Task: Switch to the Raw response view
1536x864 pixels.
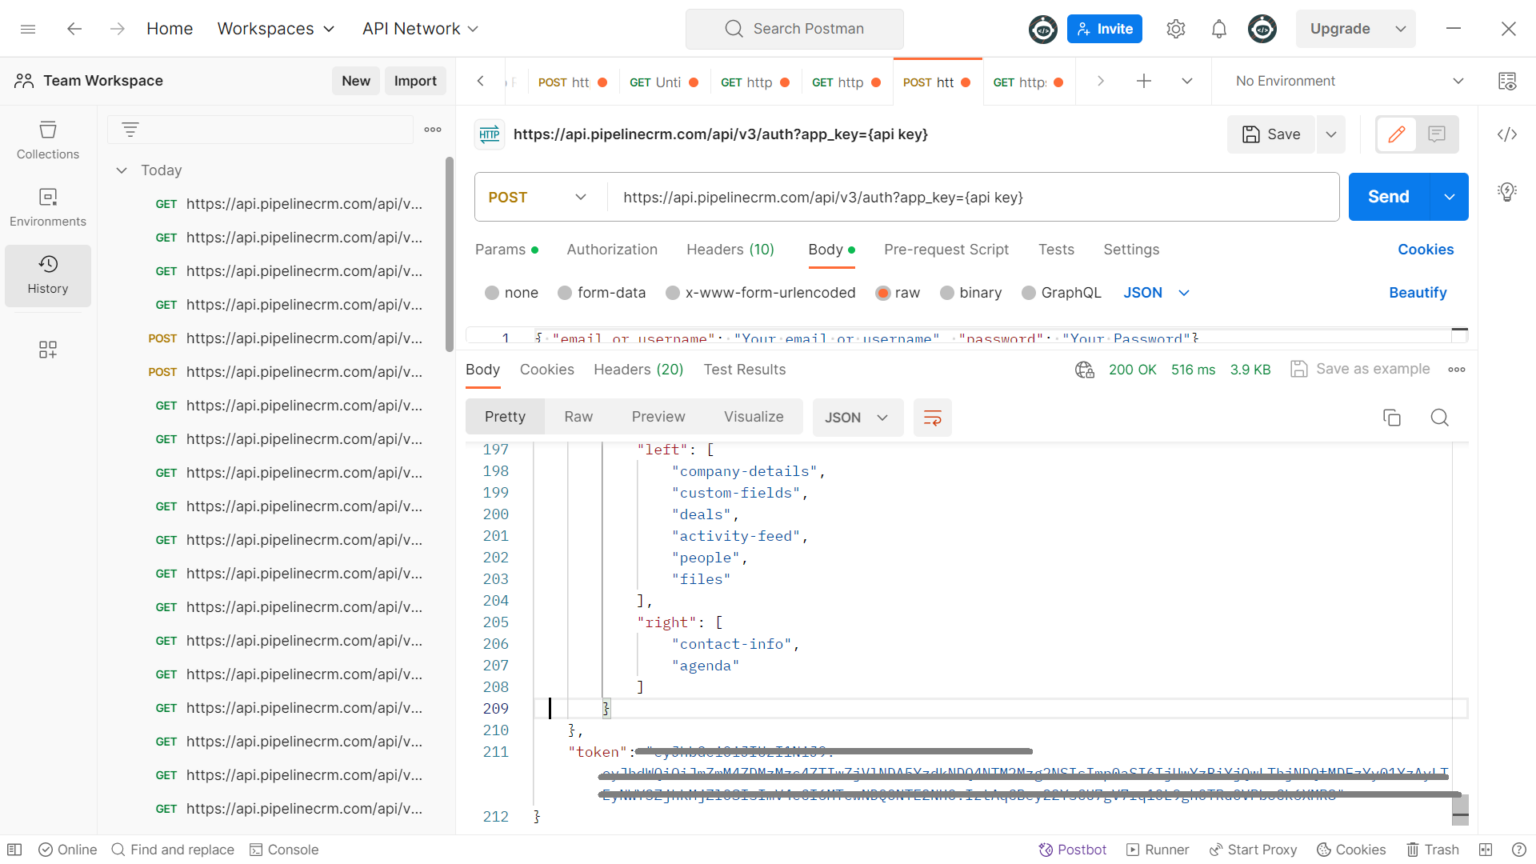Action: (578, 417)
